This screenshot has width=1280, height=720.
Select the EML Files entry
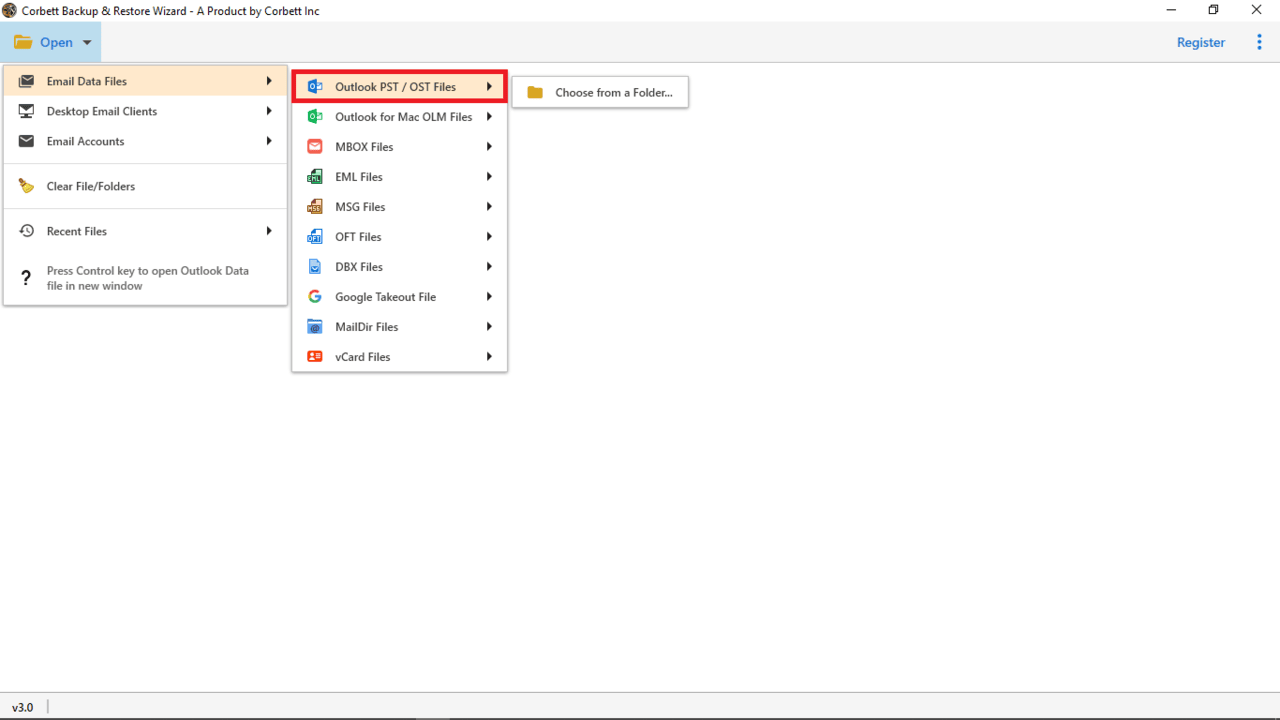coord(400,177)
